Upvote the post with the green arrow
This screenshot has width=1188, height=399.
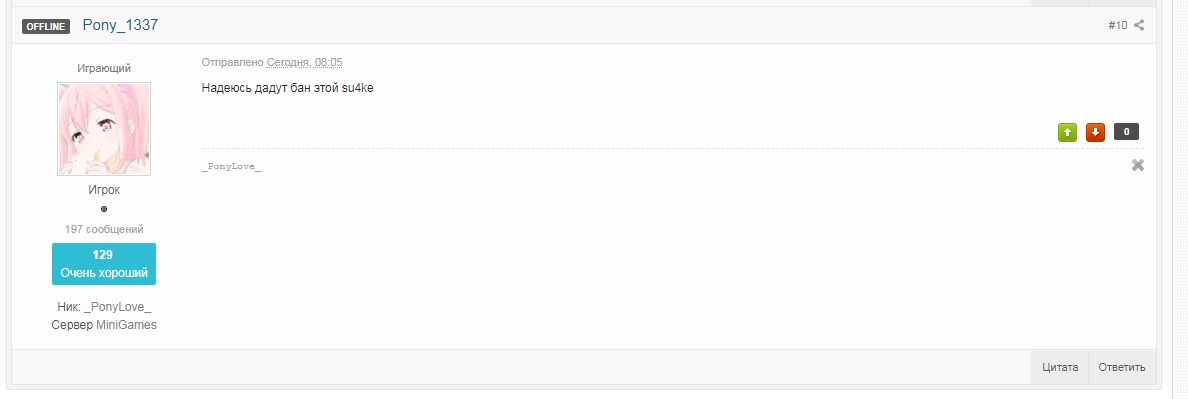[1067, 132]
